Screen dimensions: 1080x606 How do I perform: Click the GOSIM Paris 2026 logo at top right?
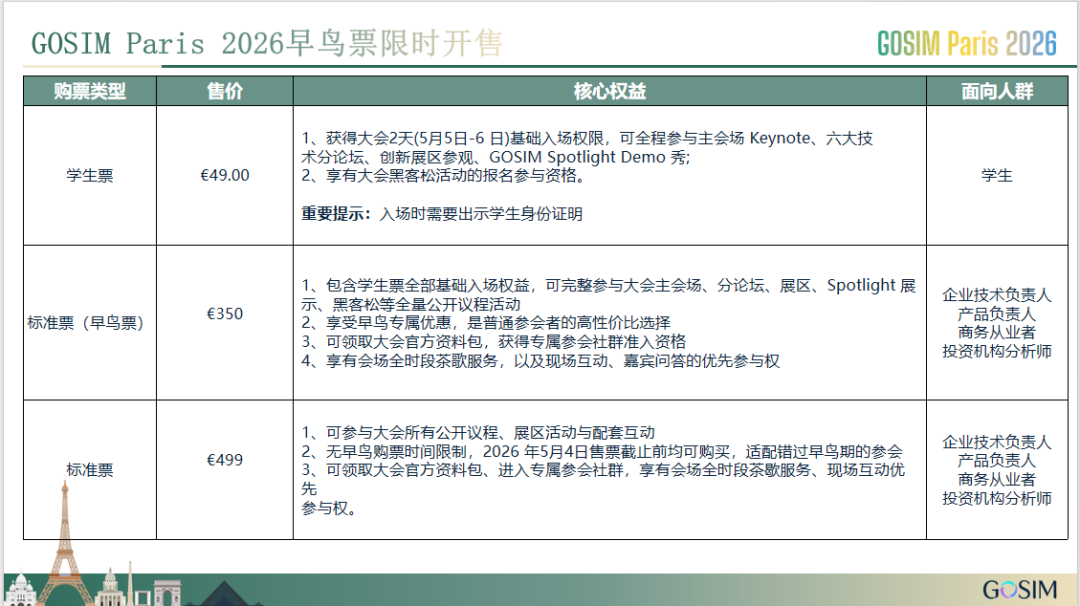coord(966,43)
